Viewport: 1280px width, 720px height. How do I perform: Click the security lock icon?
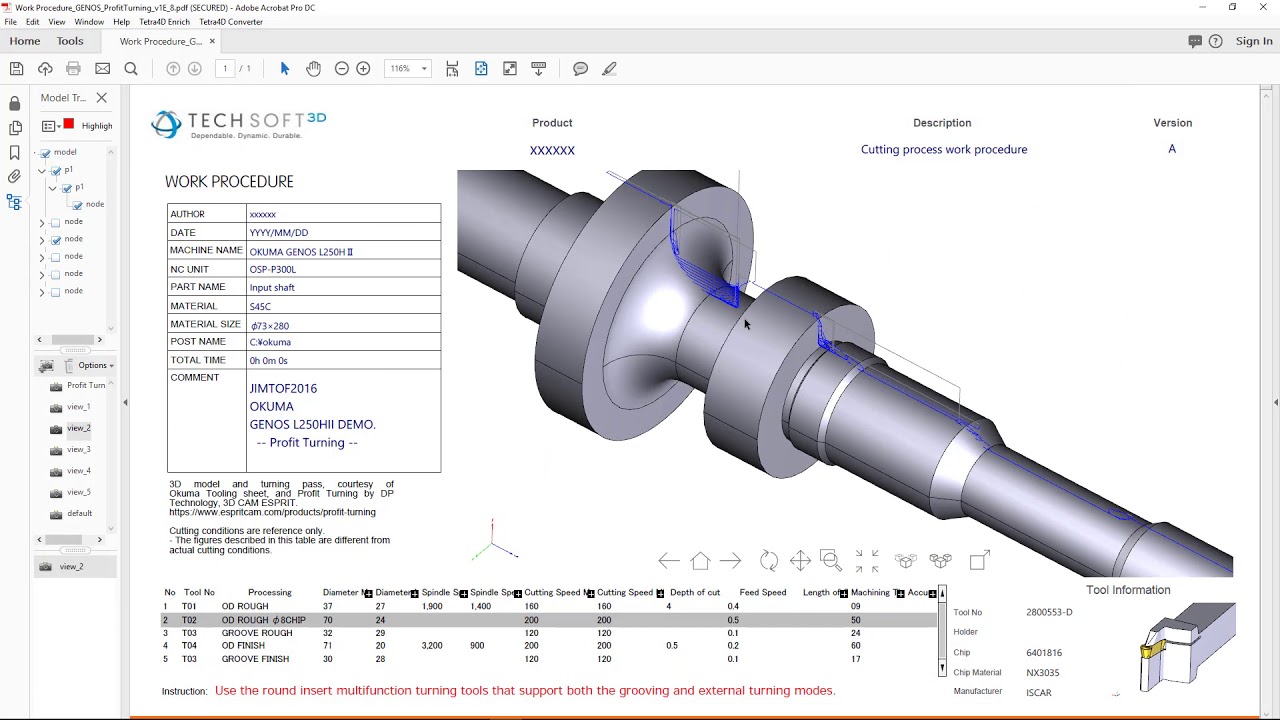point(14,103)
